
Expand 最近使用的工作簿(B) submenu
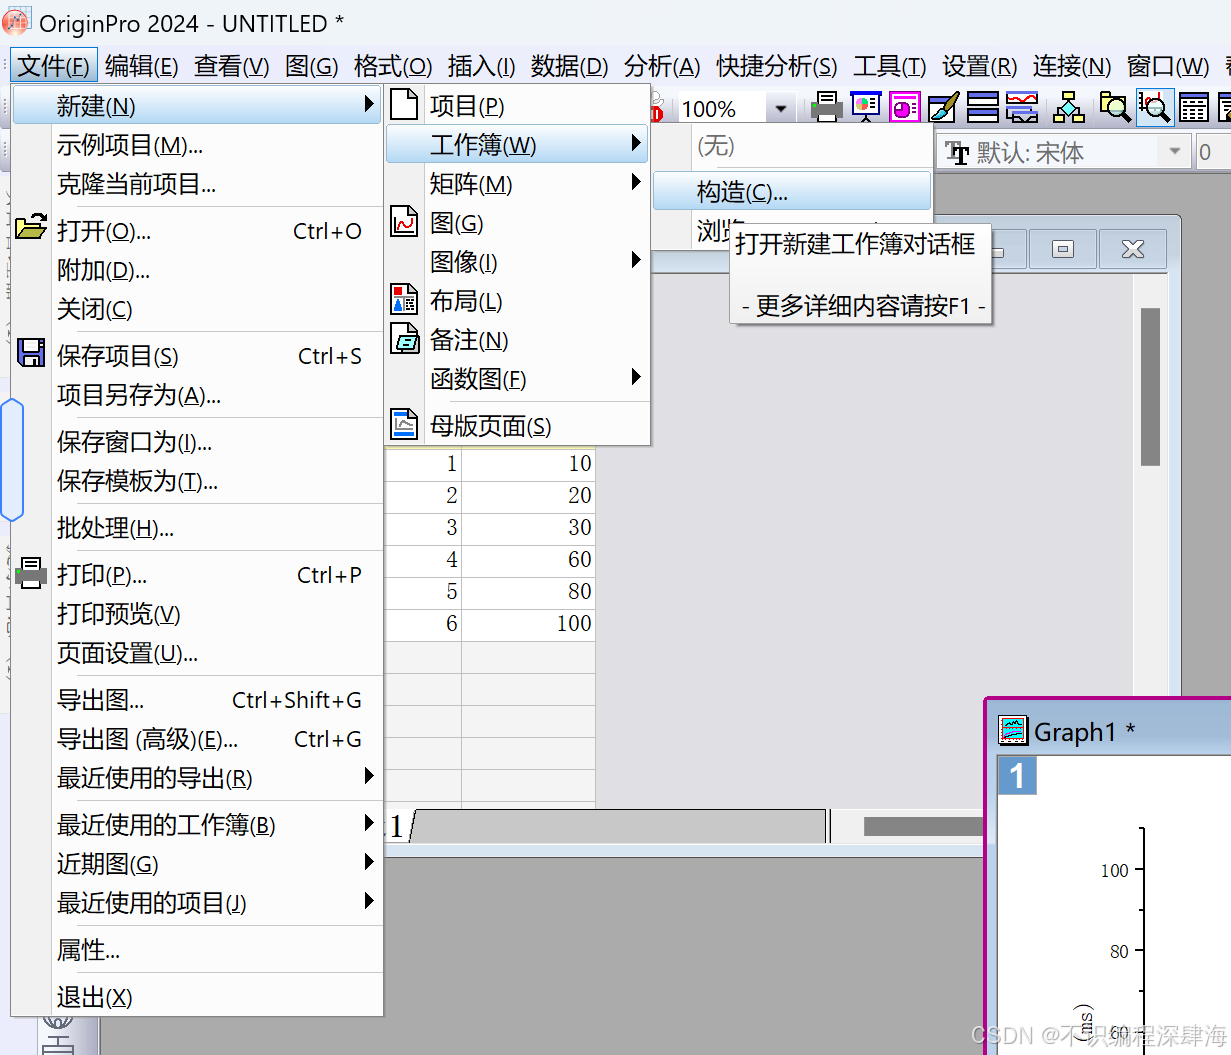click(x=197, y=825)
